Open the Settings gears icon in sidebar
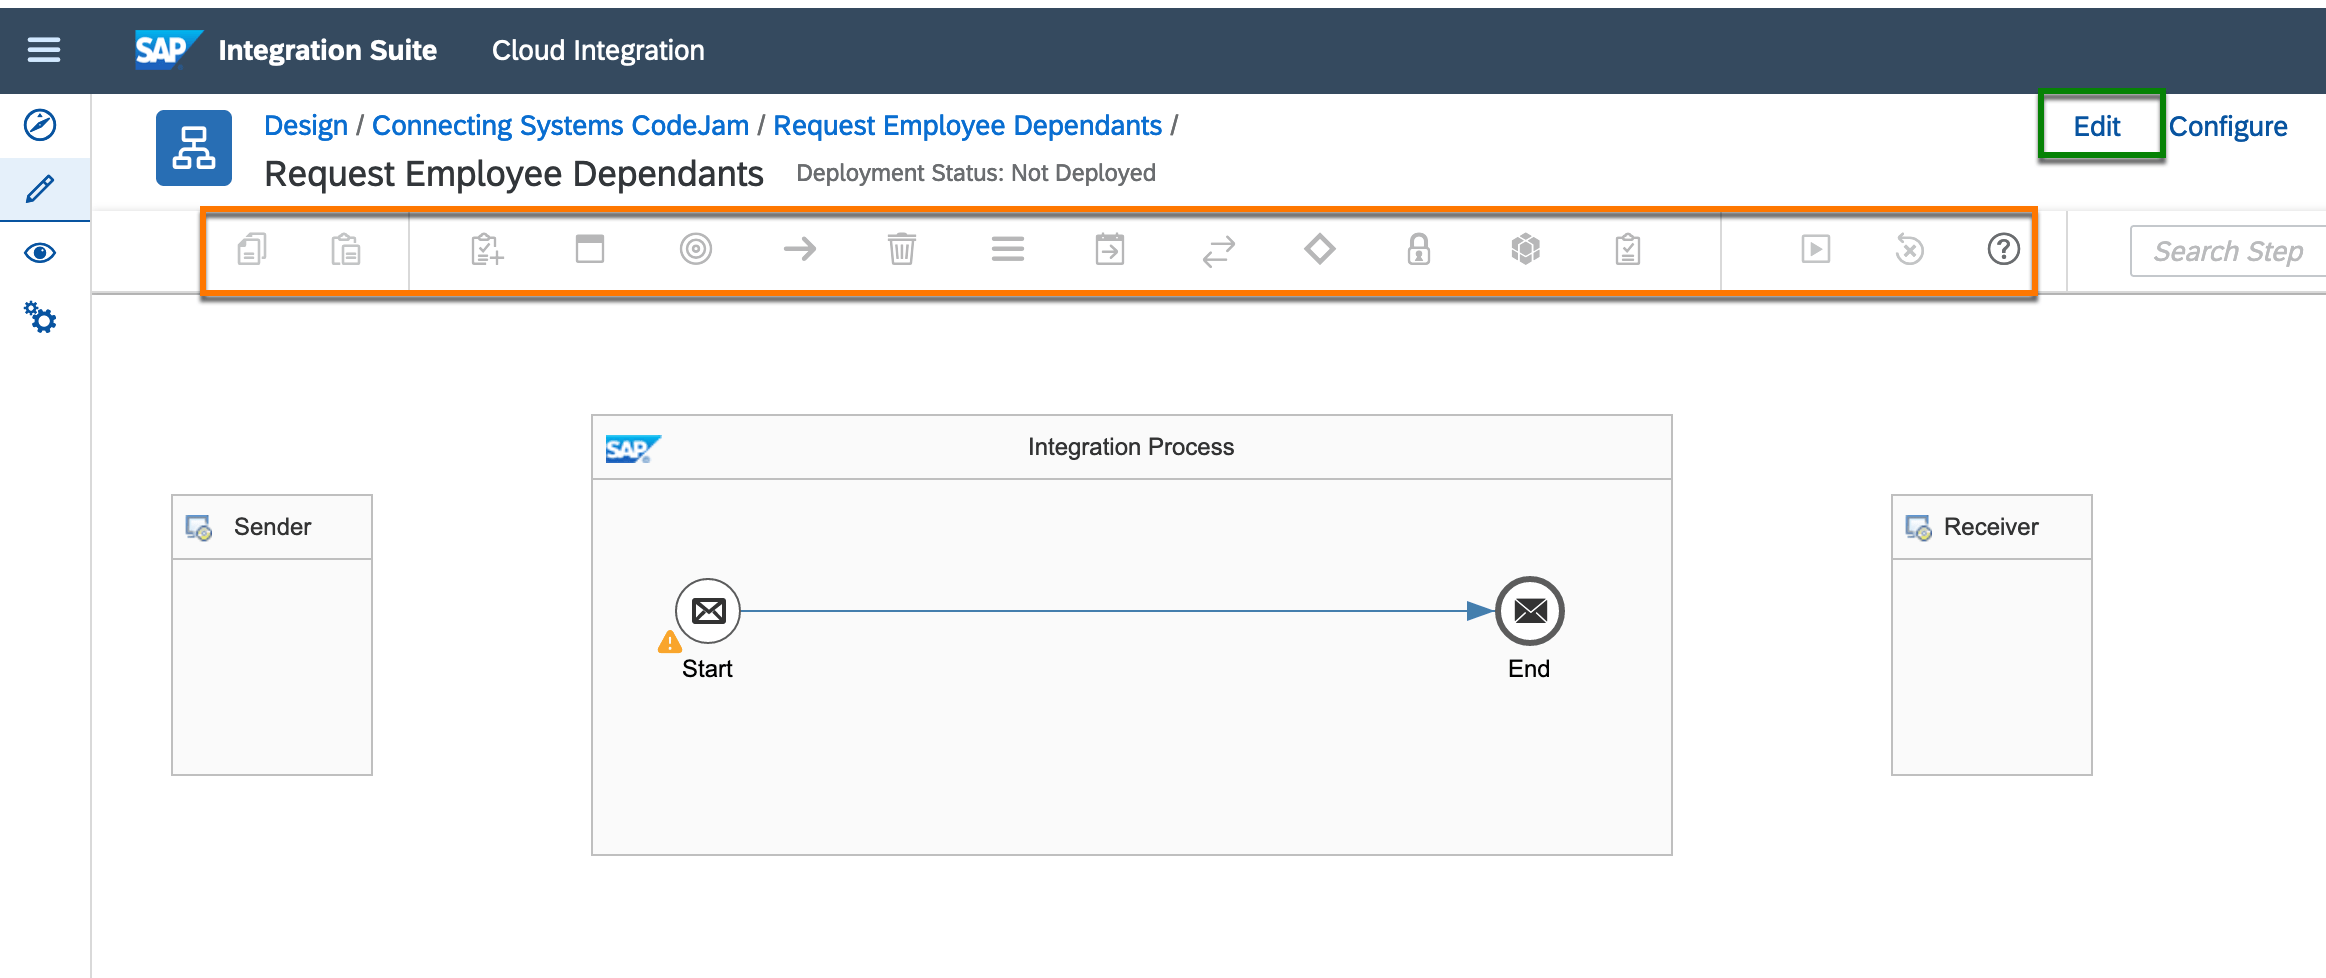Image resolution: width=2326 pixels, height=978 pixels. pos(40,318)
